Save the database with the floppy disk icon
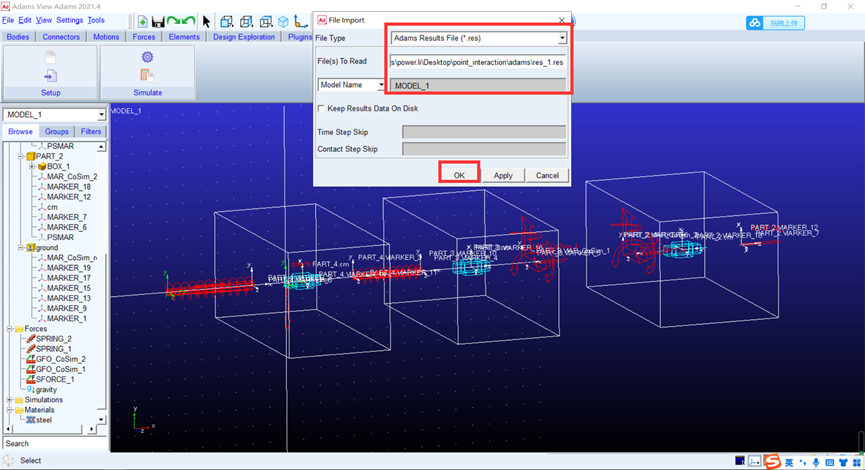This screenshot has height=470, width=865. click(158, 22)
